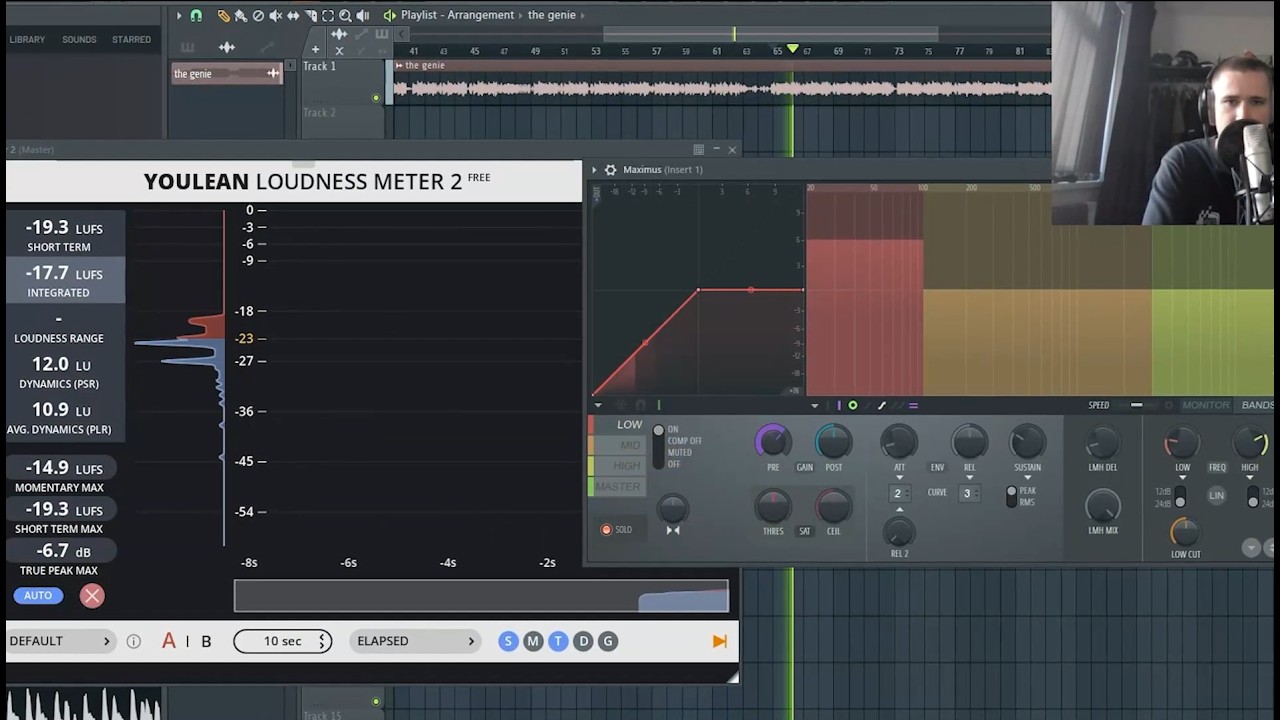Select the slip tool in Playlist toolbar

(x=293, y=15)
